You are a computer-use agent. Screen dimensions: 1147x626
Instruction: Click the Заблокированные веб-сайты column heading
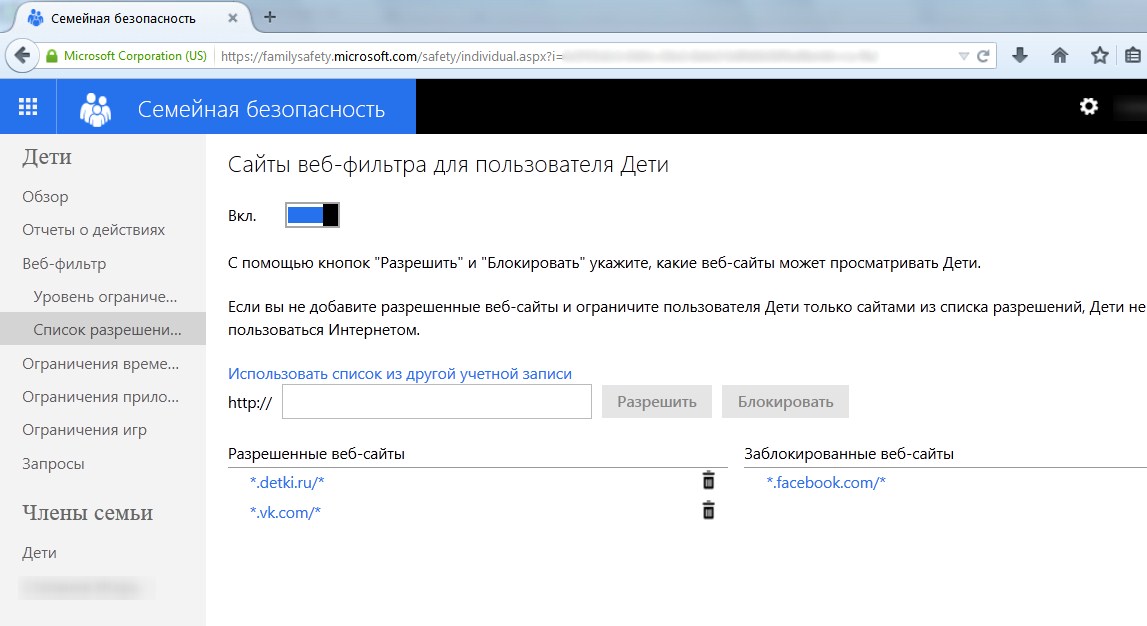pyautogui.click(x=849, y=453)
